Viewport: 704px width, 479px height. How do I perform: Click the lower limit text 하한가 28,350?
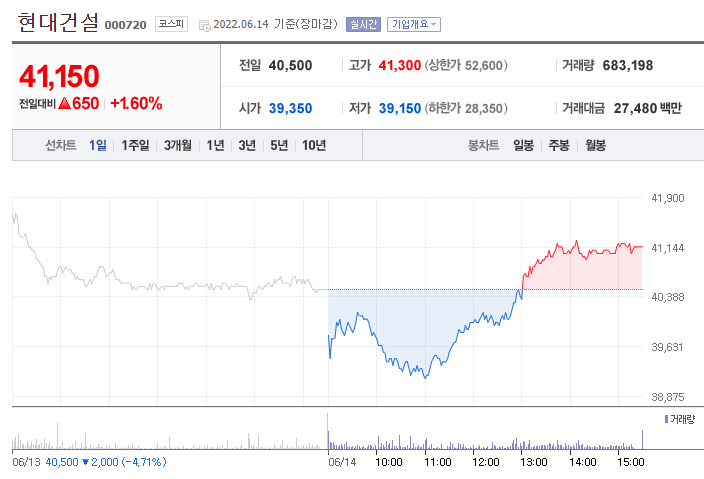pyautogui.click(x=466, y=109)
